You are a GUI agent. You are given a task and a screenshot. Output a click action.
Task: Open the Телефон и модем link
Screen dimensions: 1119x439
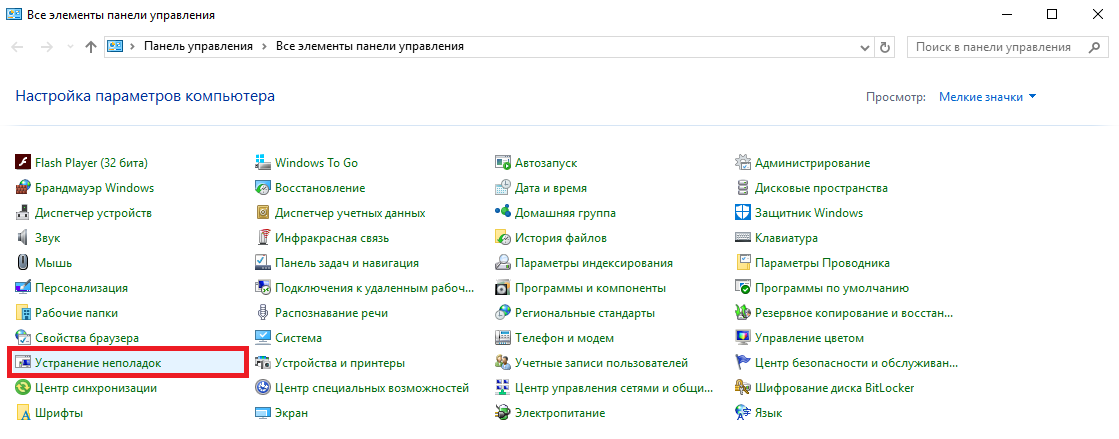tap(564, 338)
